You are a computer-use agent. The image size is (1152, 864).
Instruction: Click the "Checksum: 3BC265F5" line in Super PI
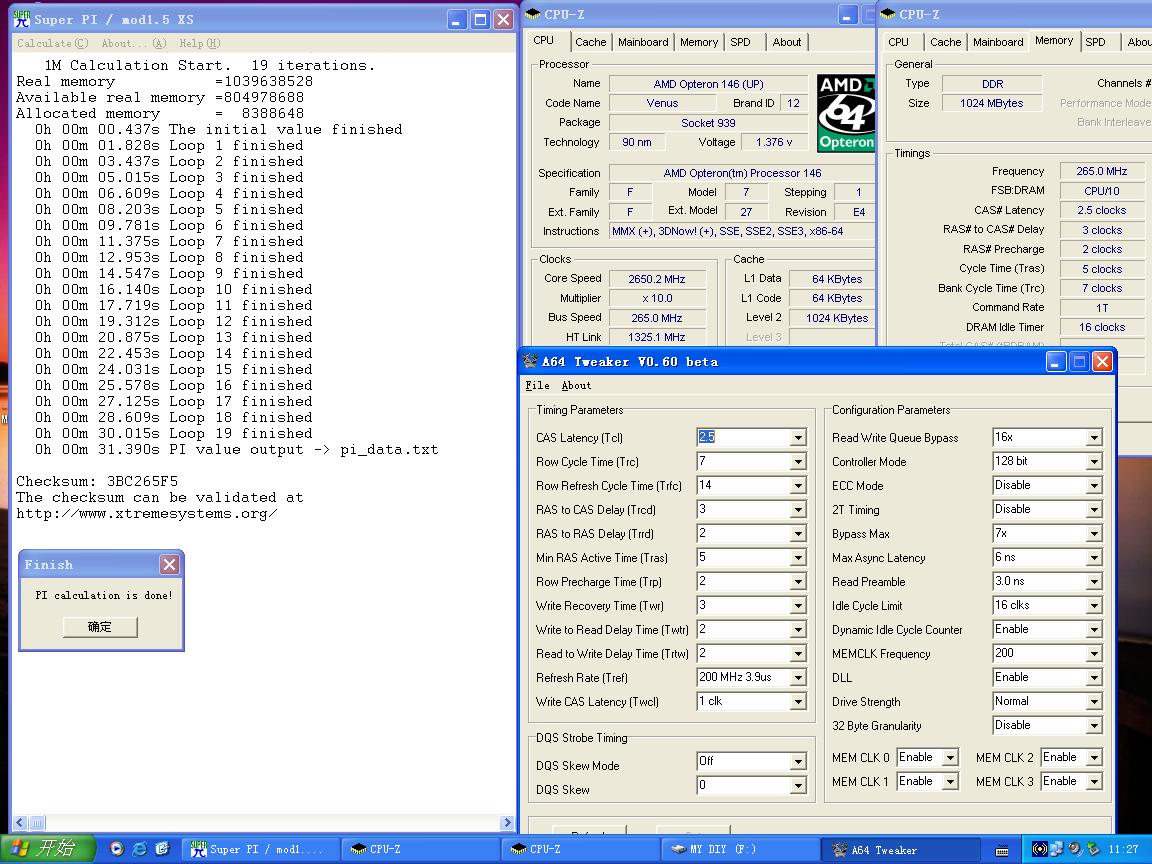(x=97, y=482)
